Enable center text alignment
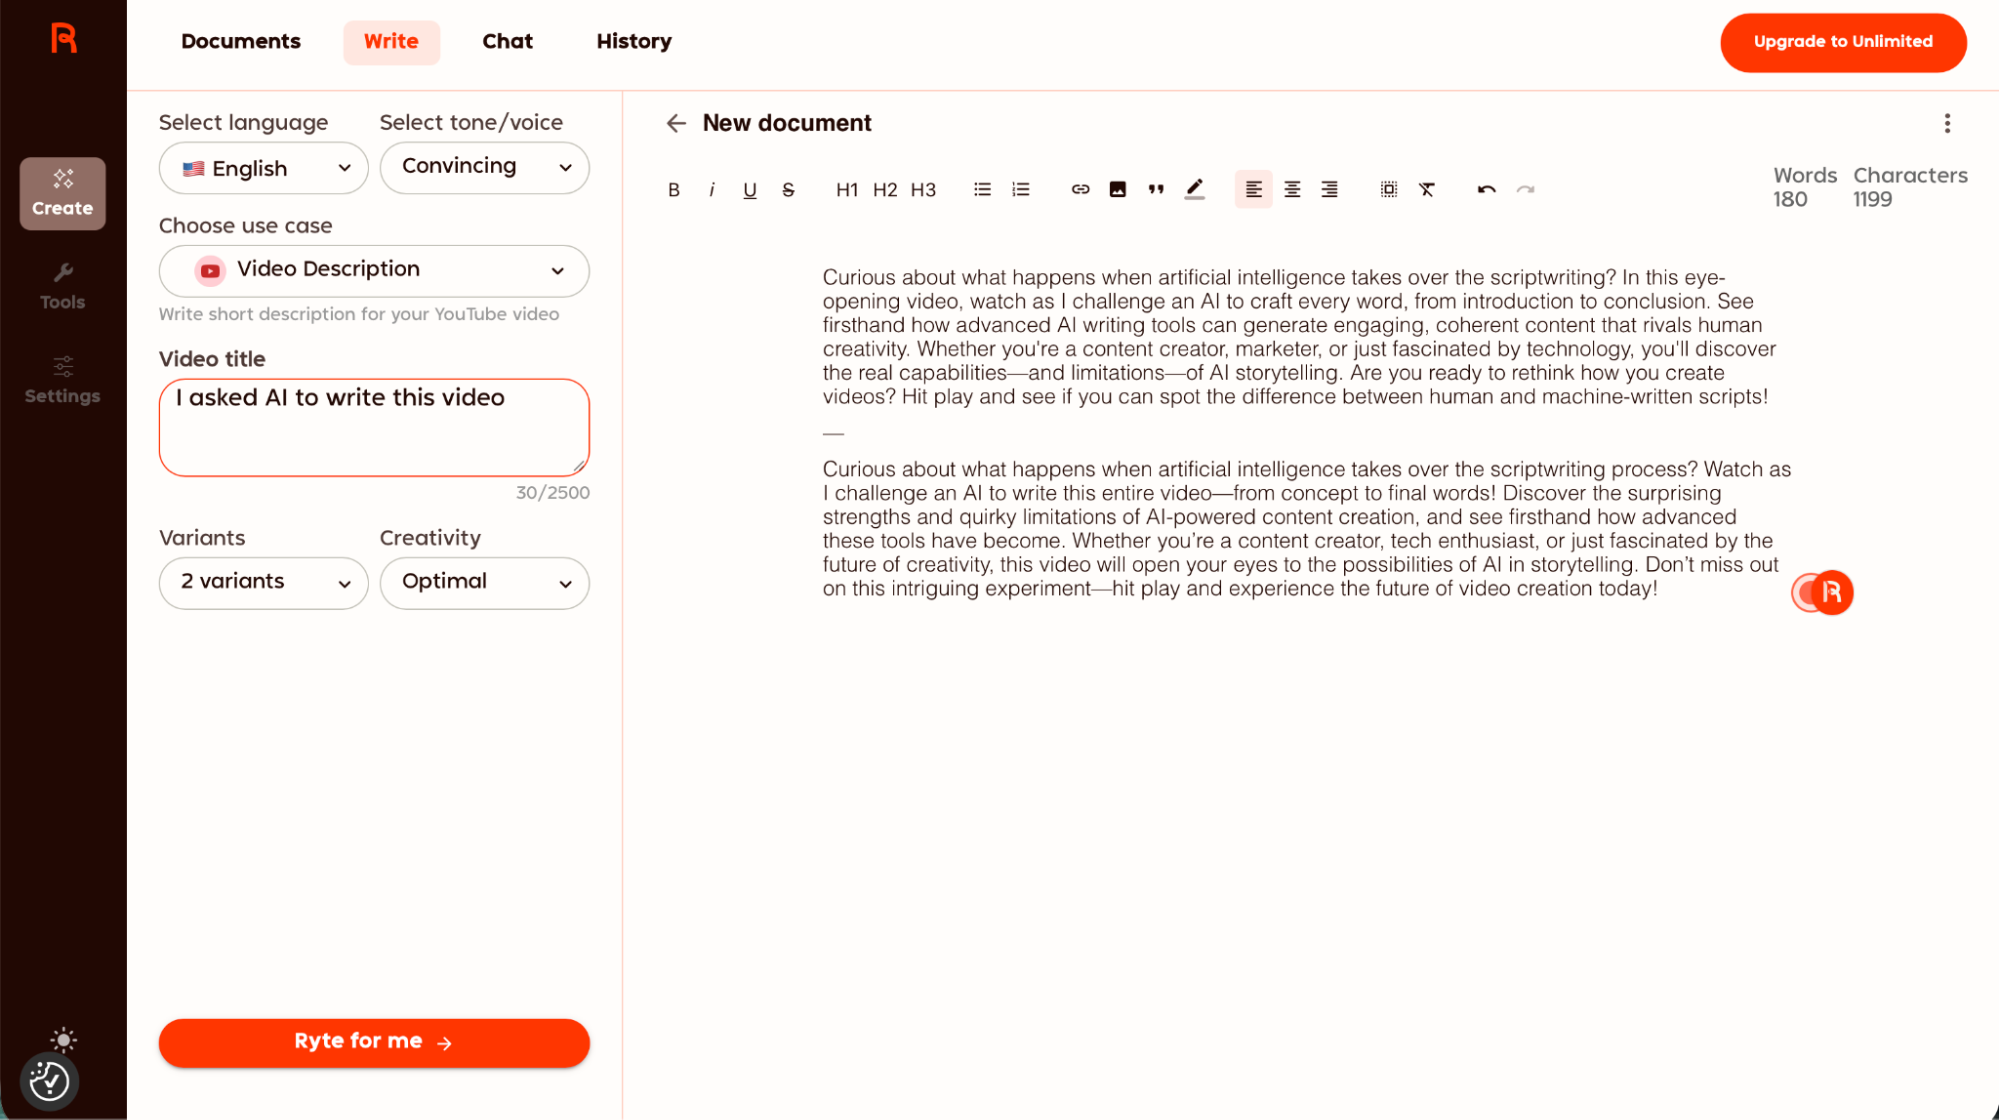 [x=1291, y=189]
